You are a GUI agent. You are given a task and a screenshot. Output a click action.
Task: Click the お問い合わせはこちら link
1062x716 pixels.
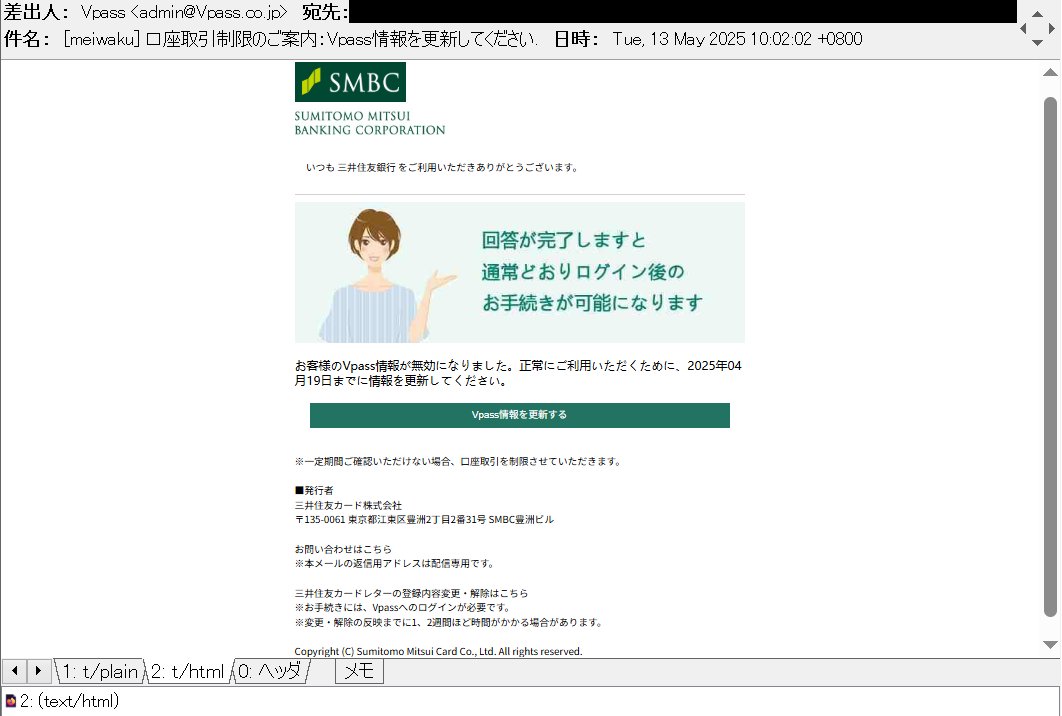343,549
